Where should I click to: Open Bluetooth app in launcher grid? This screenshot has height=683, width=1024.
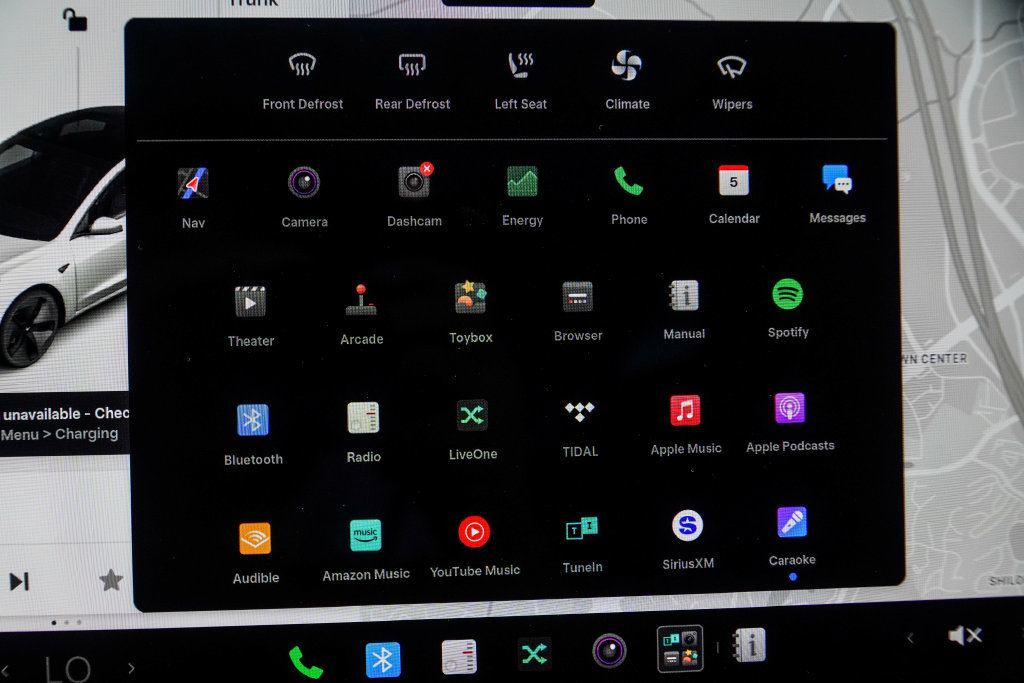253,435
